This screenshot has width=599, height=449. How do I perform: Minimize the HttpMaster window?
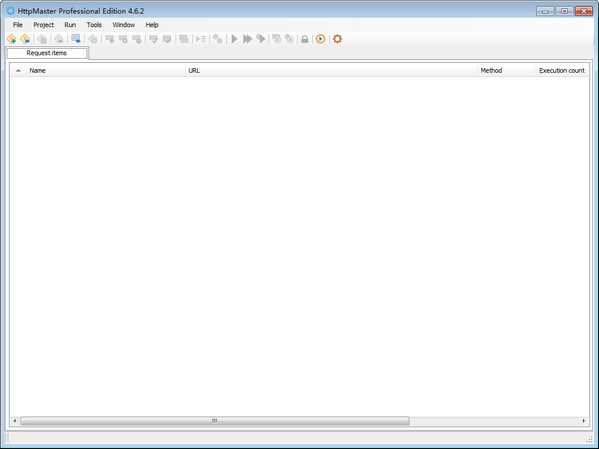tap(545, 11)
